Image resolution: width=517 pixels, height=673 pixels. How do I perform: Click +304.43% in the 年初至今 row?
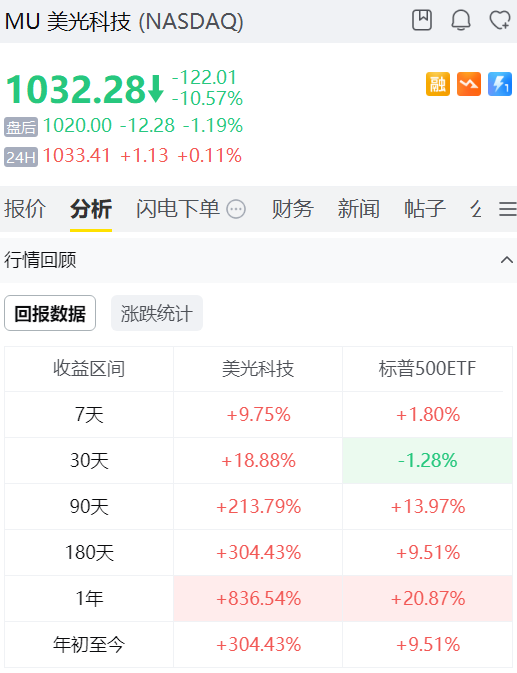pyautogui.click(x=258, y=644)
